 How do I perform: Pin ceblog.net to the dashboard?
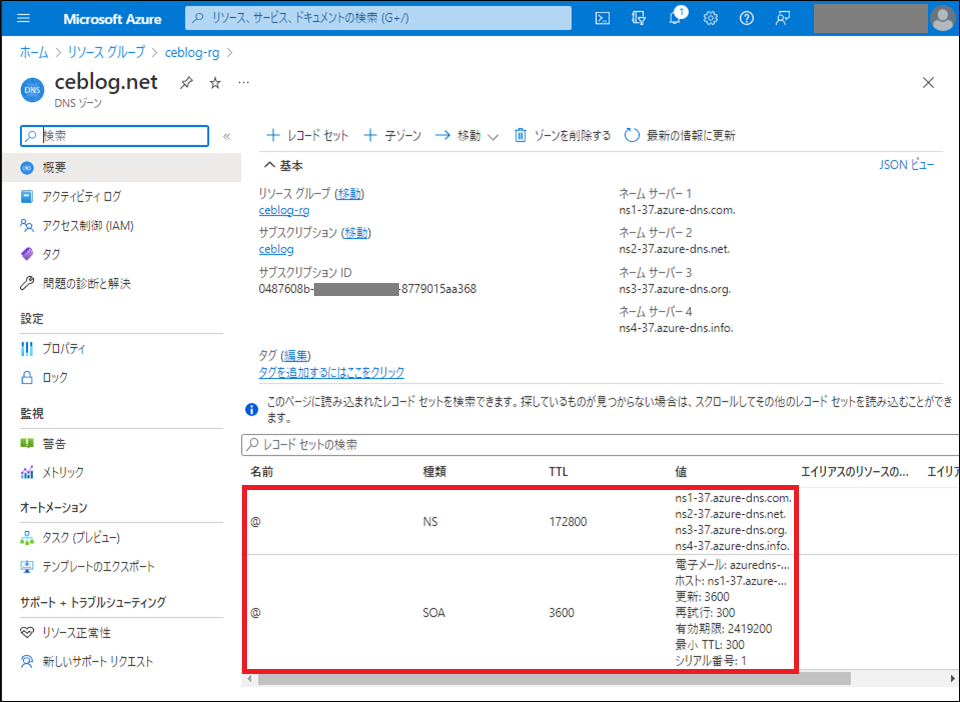186,83
